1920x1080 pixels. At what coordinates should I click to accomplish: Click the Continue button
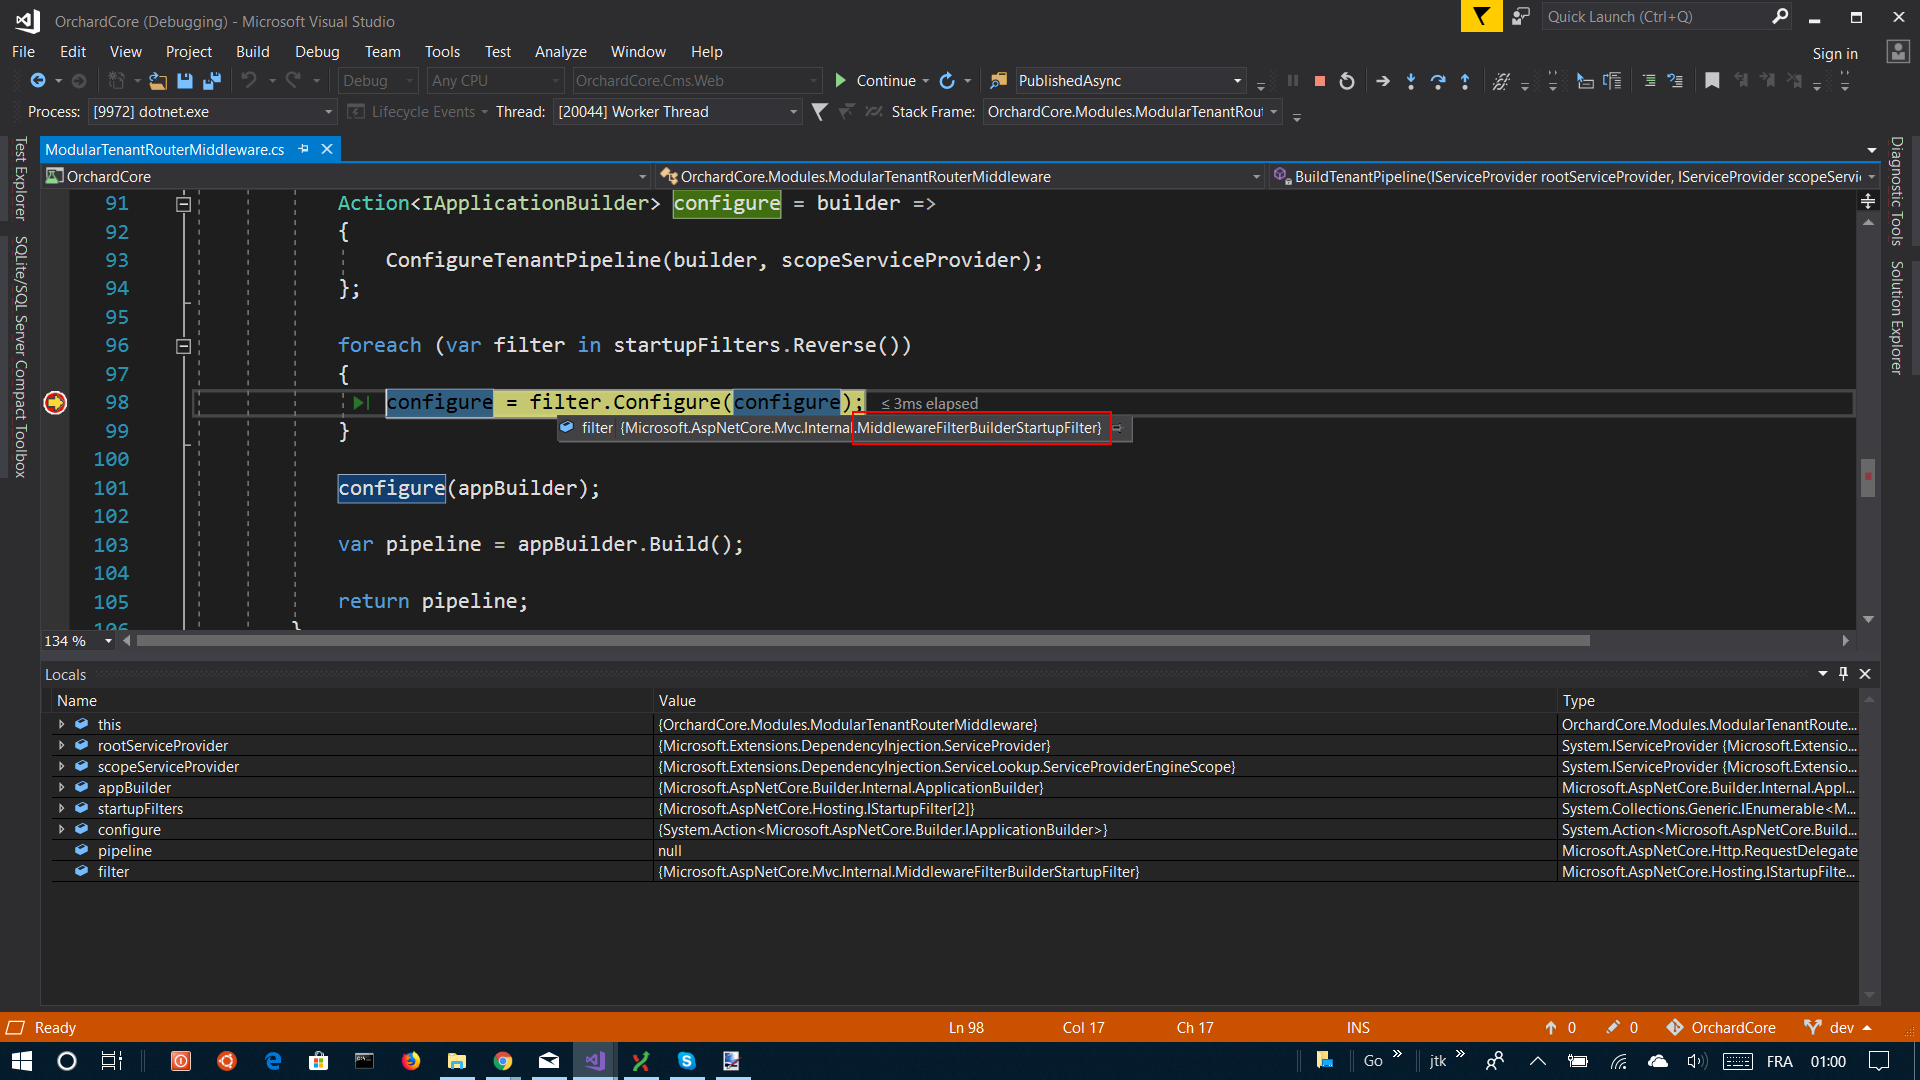tap(878, 80)
